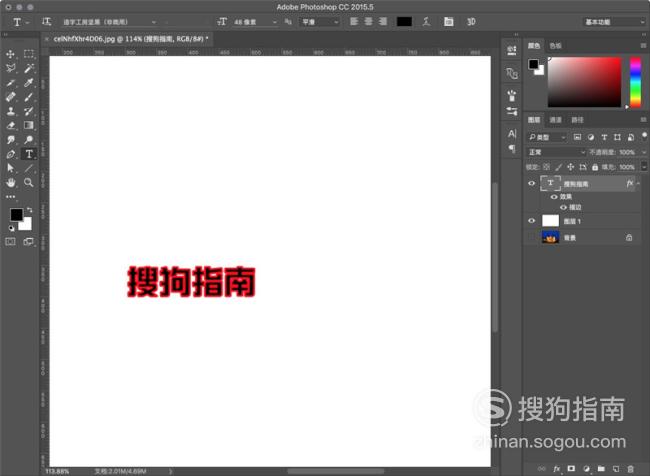
Task: Select the Rectangular Marquee tool
Action: pyautogui.click(x=29, y=54)
